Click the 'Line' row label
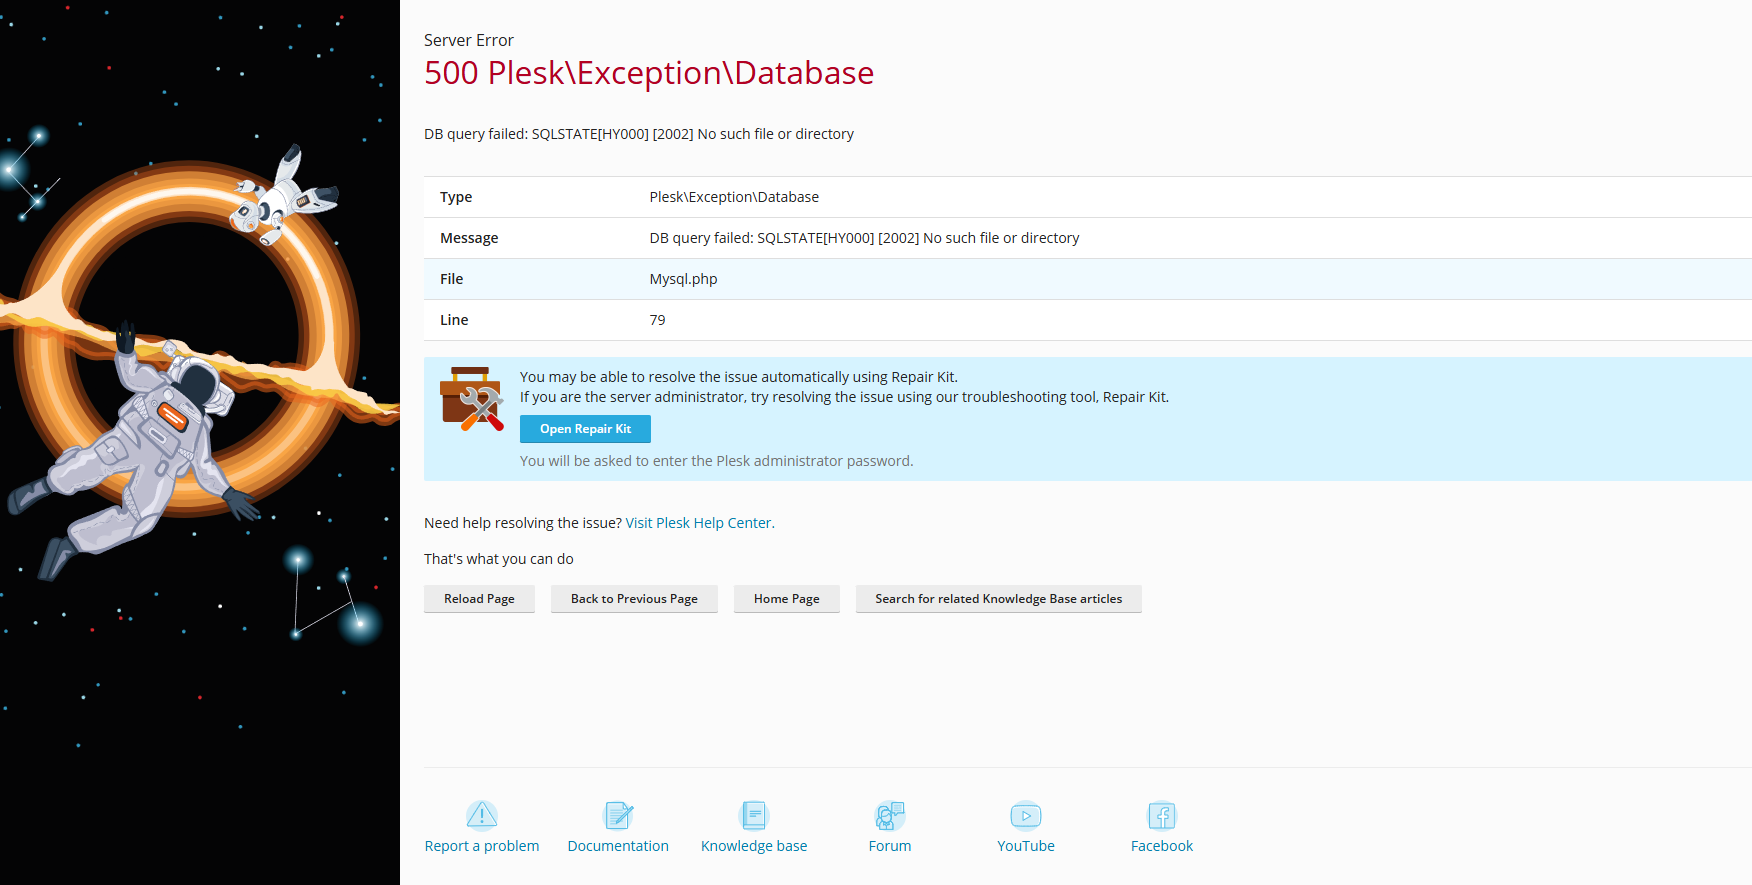The height and width of the screenshot is (885, 1752). tap(454, 320)
